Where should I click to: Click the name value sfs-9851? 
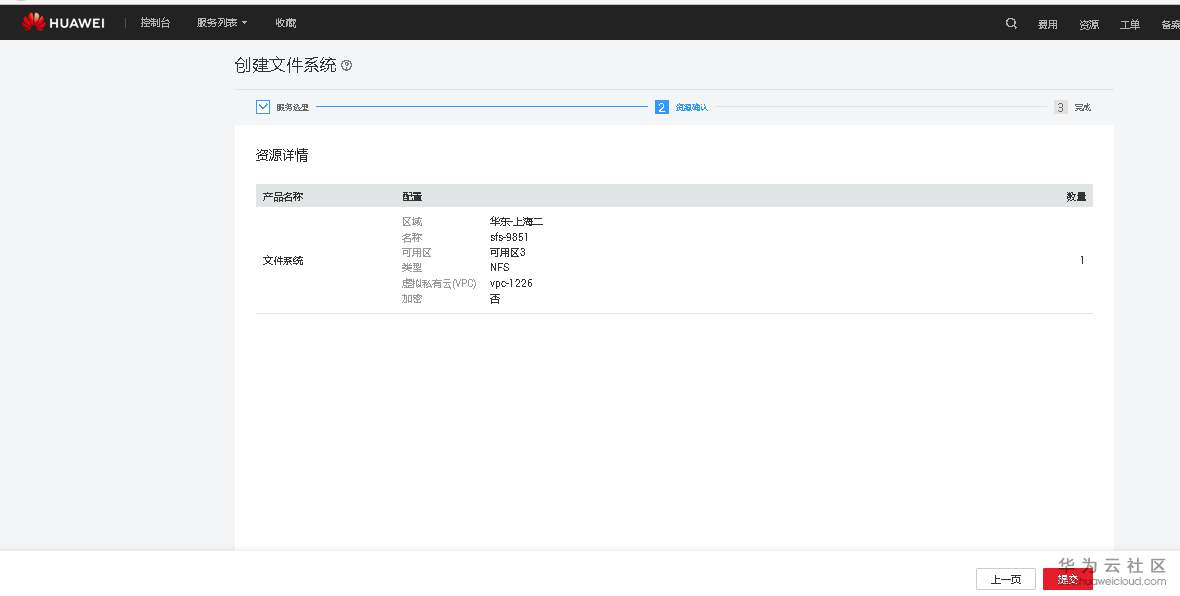click(x=509, y=237)
